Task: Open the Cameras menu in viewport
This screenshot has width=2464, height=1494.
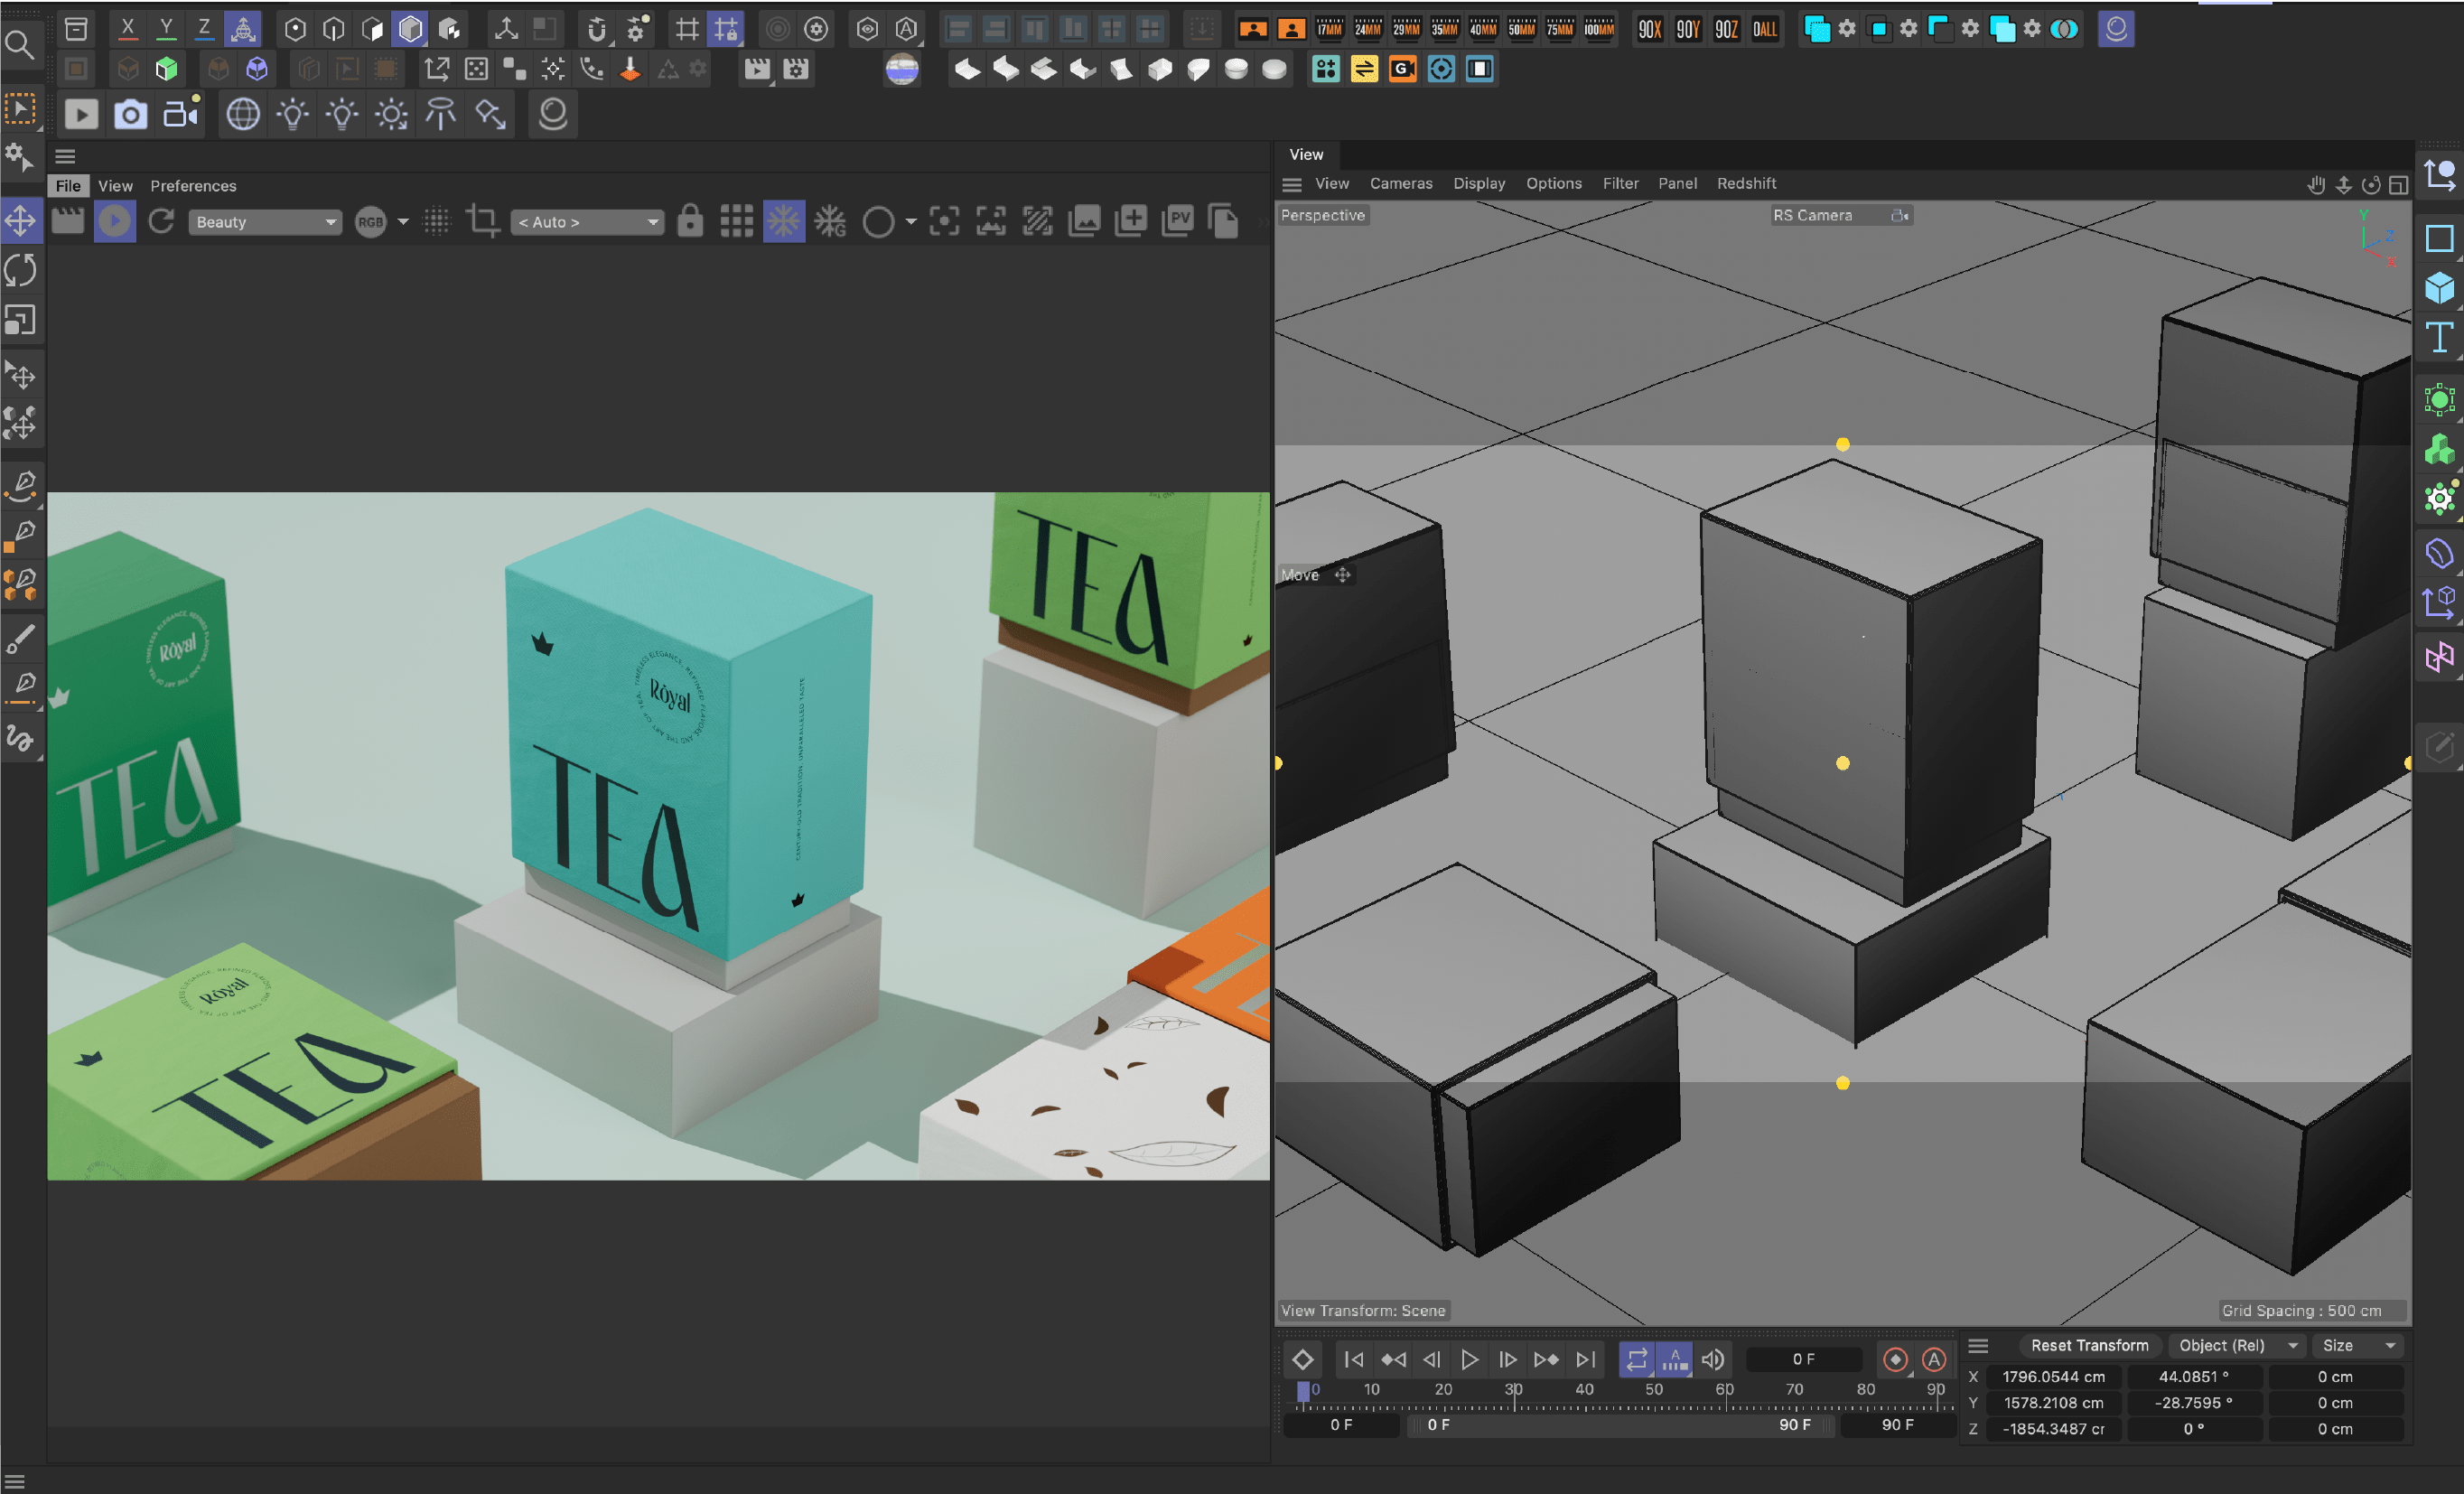Action: point(1400,183)
